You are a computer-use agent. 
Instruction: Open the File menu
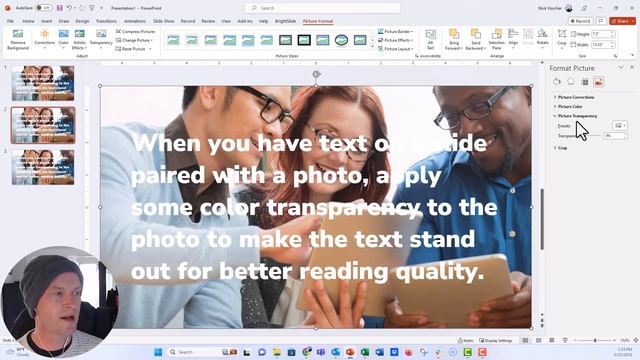[10, 21]
